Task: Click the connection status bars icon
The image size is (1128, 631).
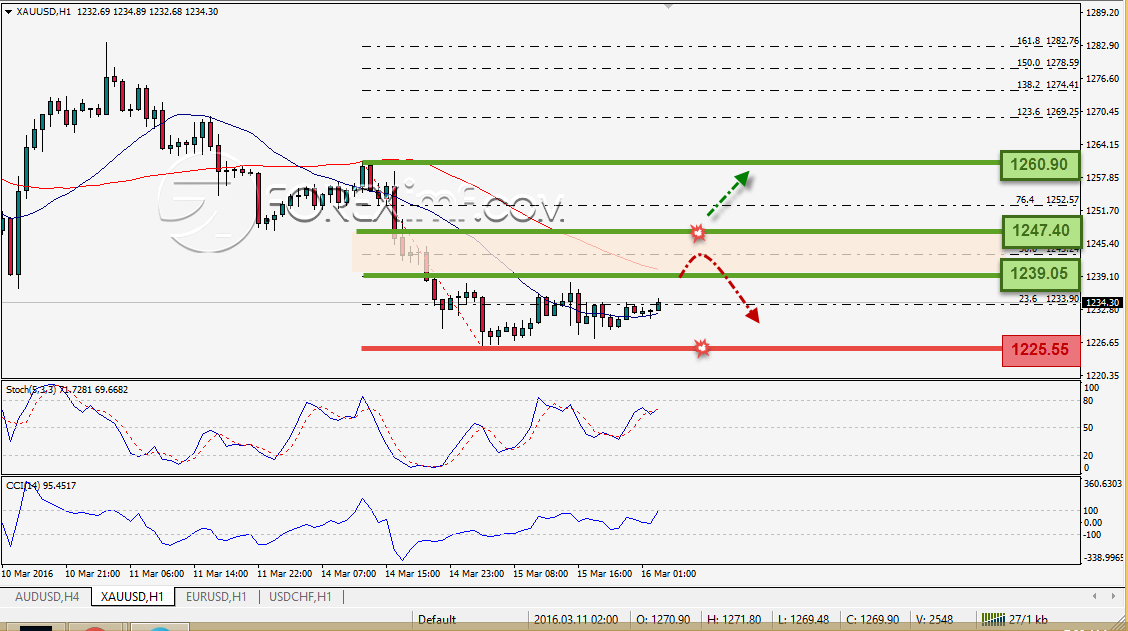Action: [993, 619]
